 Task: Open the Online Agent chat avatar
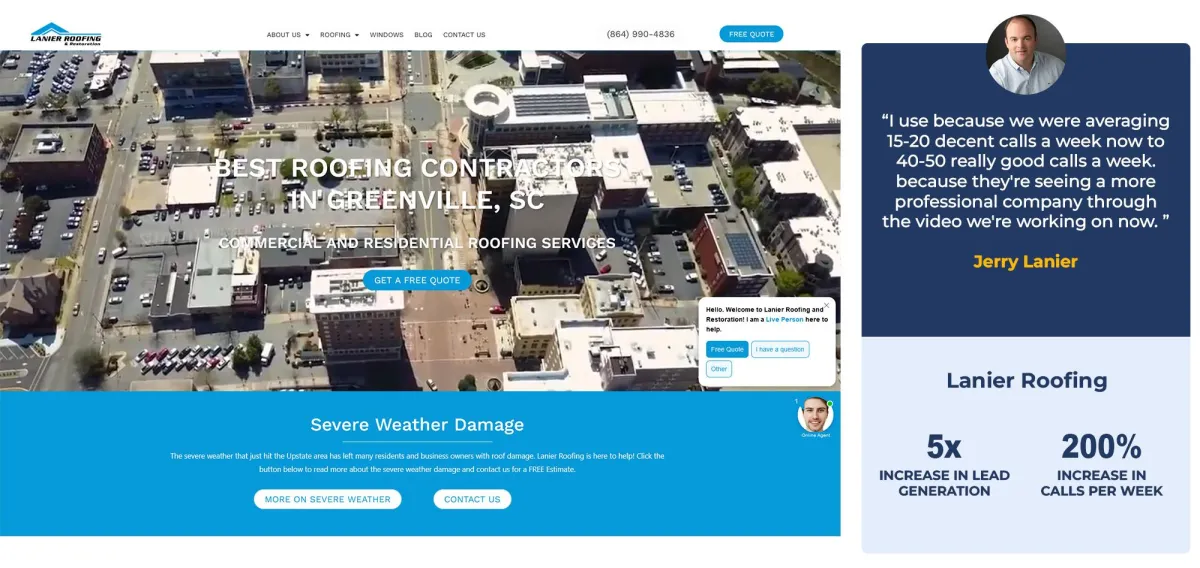pyautogui.click(x=815, y=415)
